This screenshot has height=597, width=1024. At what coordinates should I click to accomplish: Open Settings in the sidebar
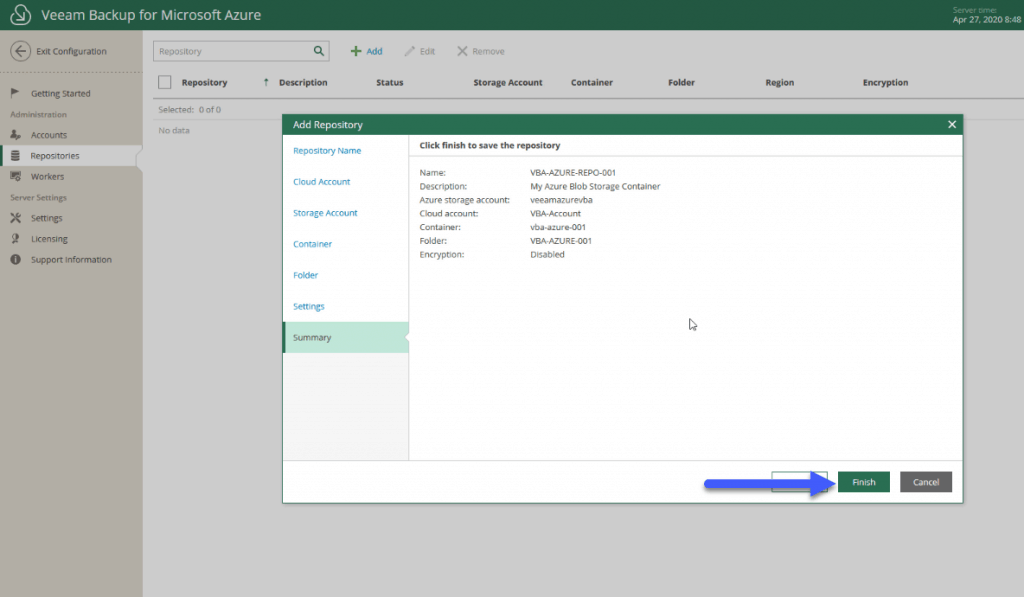(46, 218)
